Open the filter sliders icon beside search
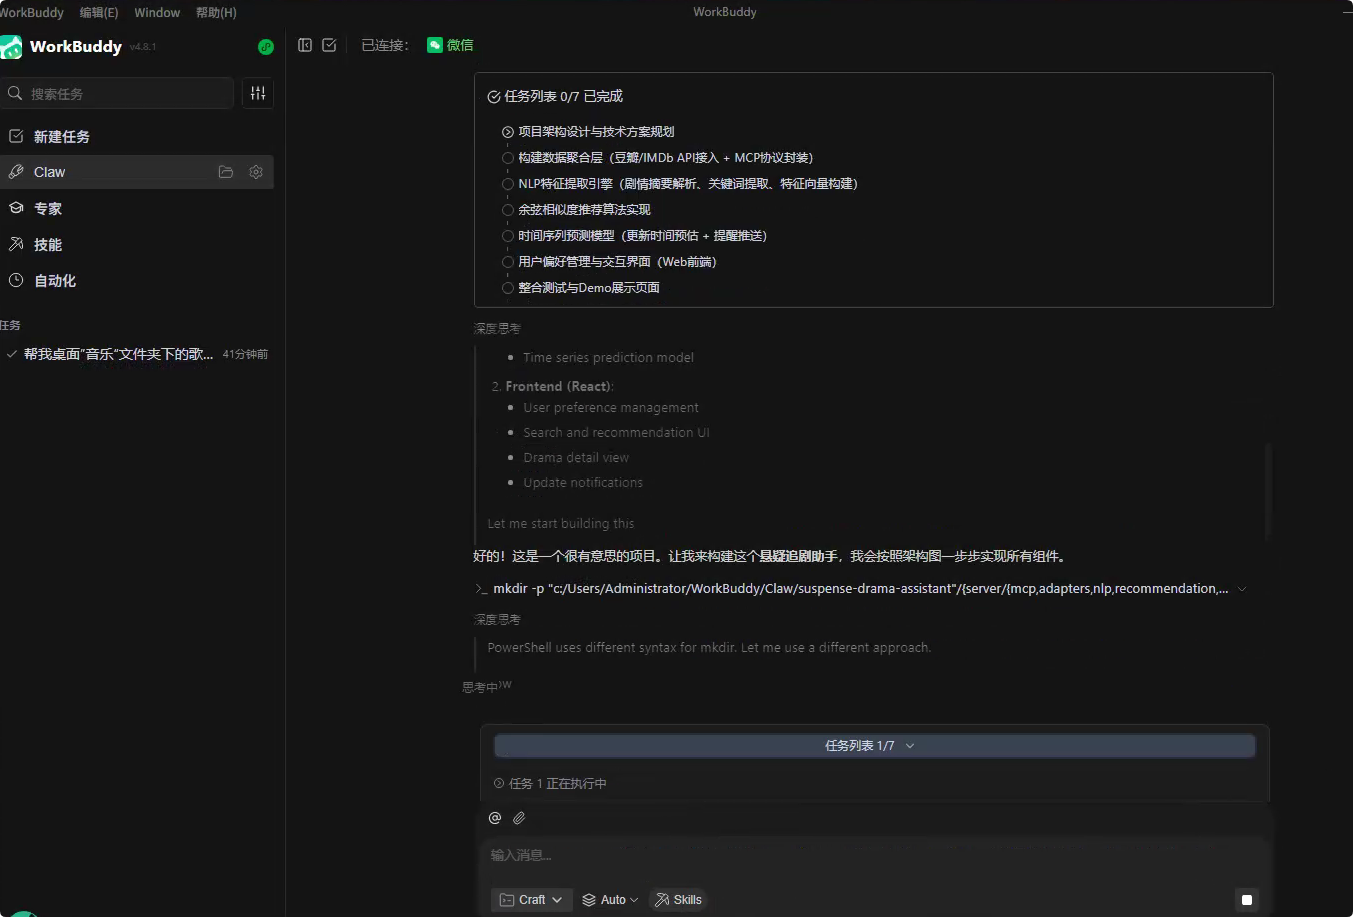The width and height of the screenshot is (1353, 917). tap(258, 93)
